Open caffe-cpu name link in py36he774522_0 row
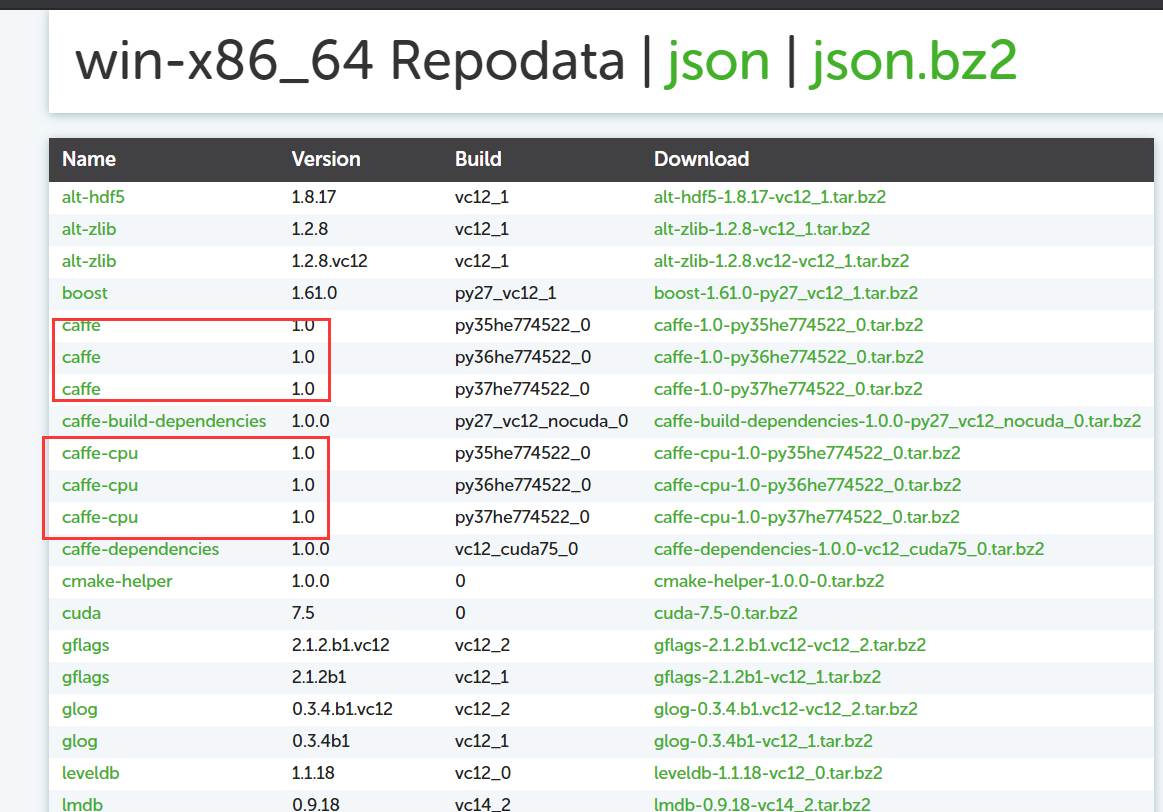The height and width of the screenshot is (812, 1163). point(99,485)
